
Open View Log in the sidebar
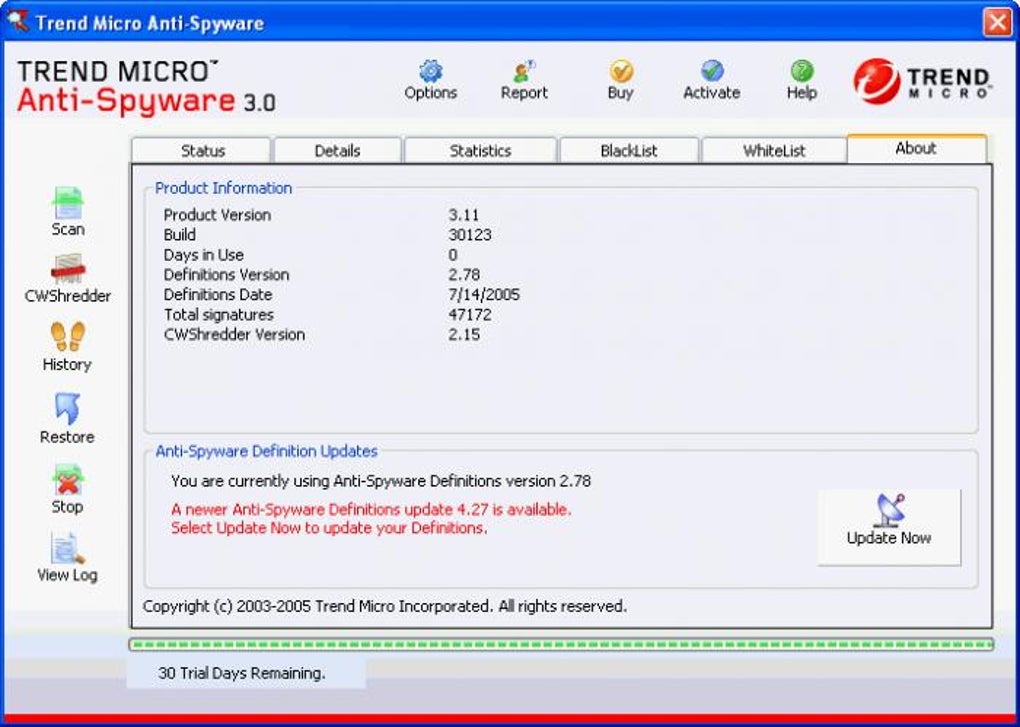pyautogui.click(x=68, y=557)
